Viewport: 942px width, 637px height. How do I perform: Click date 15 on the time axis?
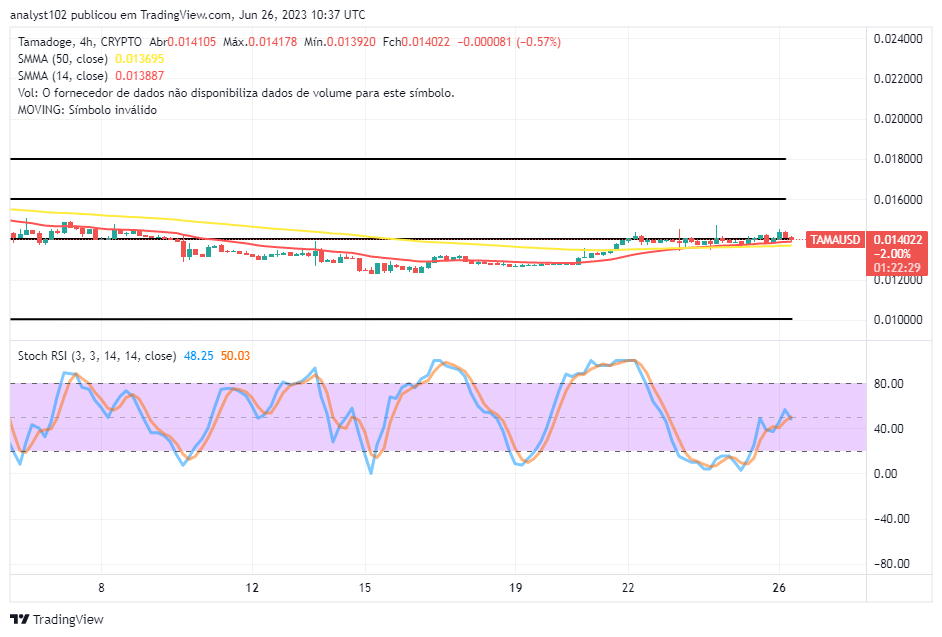tap(365, 588)
